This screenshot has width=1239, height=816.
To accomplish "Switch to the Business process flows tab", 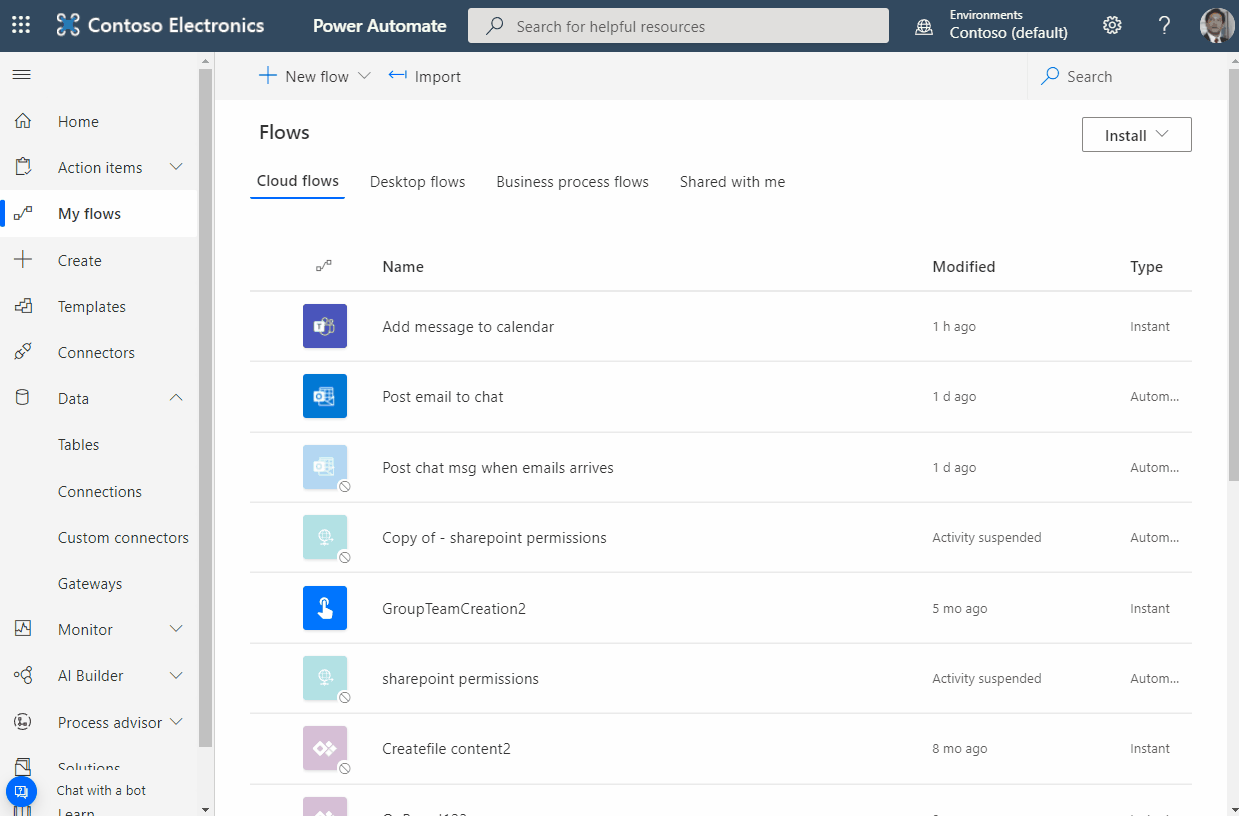I will pyautogui.click(x=573, y=181).
